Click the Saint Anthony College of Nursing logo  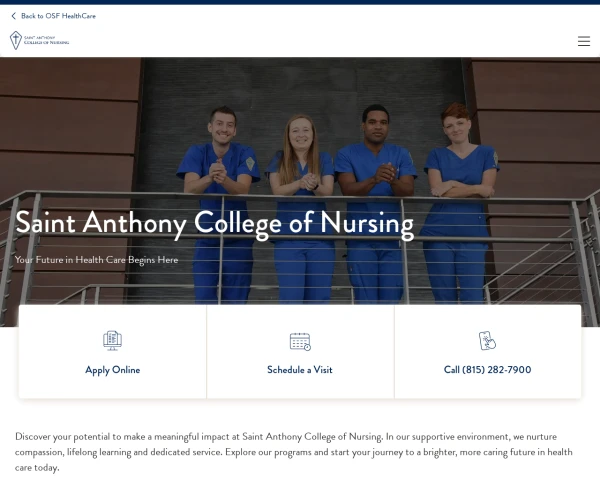click(x=39, y=40)
